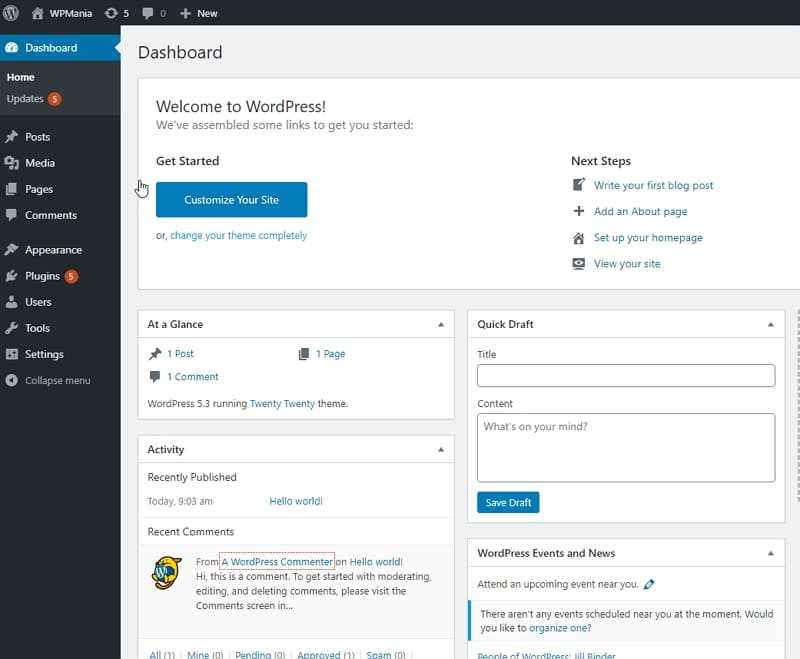Click the pencil icon to edit event location
Screen dimensions: 800x659
[x=649, y=585]
